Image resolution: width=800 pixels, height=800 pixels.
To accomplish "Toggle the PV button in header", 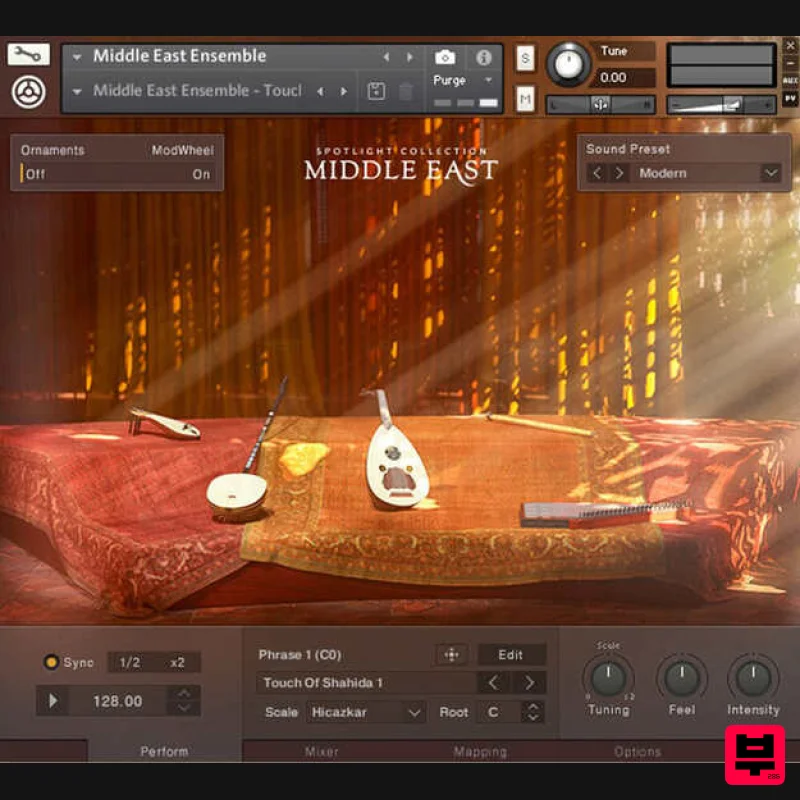I will click(x=790, y=98).
